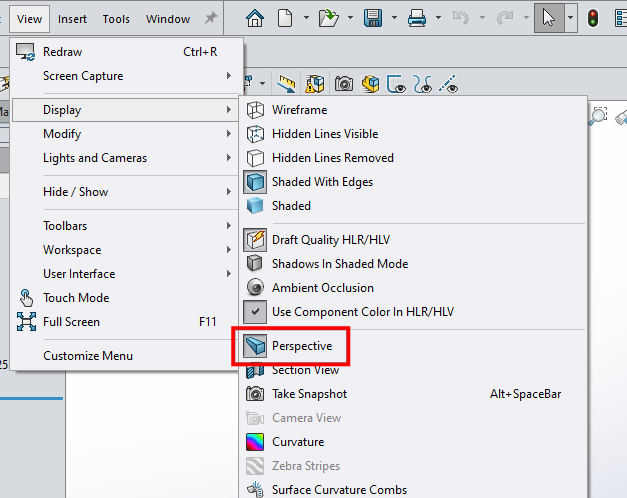This screenshot has width=627, height=498.
Task: Click the New document icon
Action: point(285,18)
